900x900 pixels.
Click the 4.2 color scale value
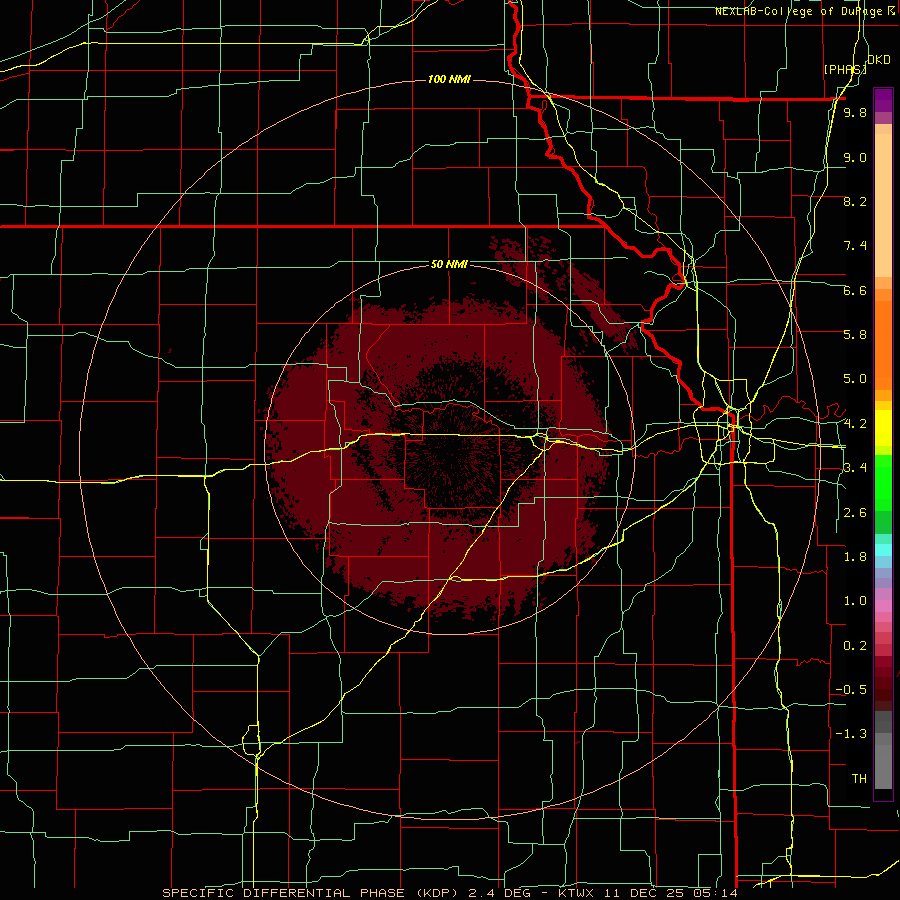(x=855, y=424)
